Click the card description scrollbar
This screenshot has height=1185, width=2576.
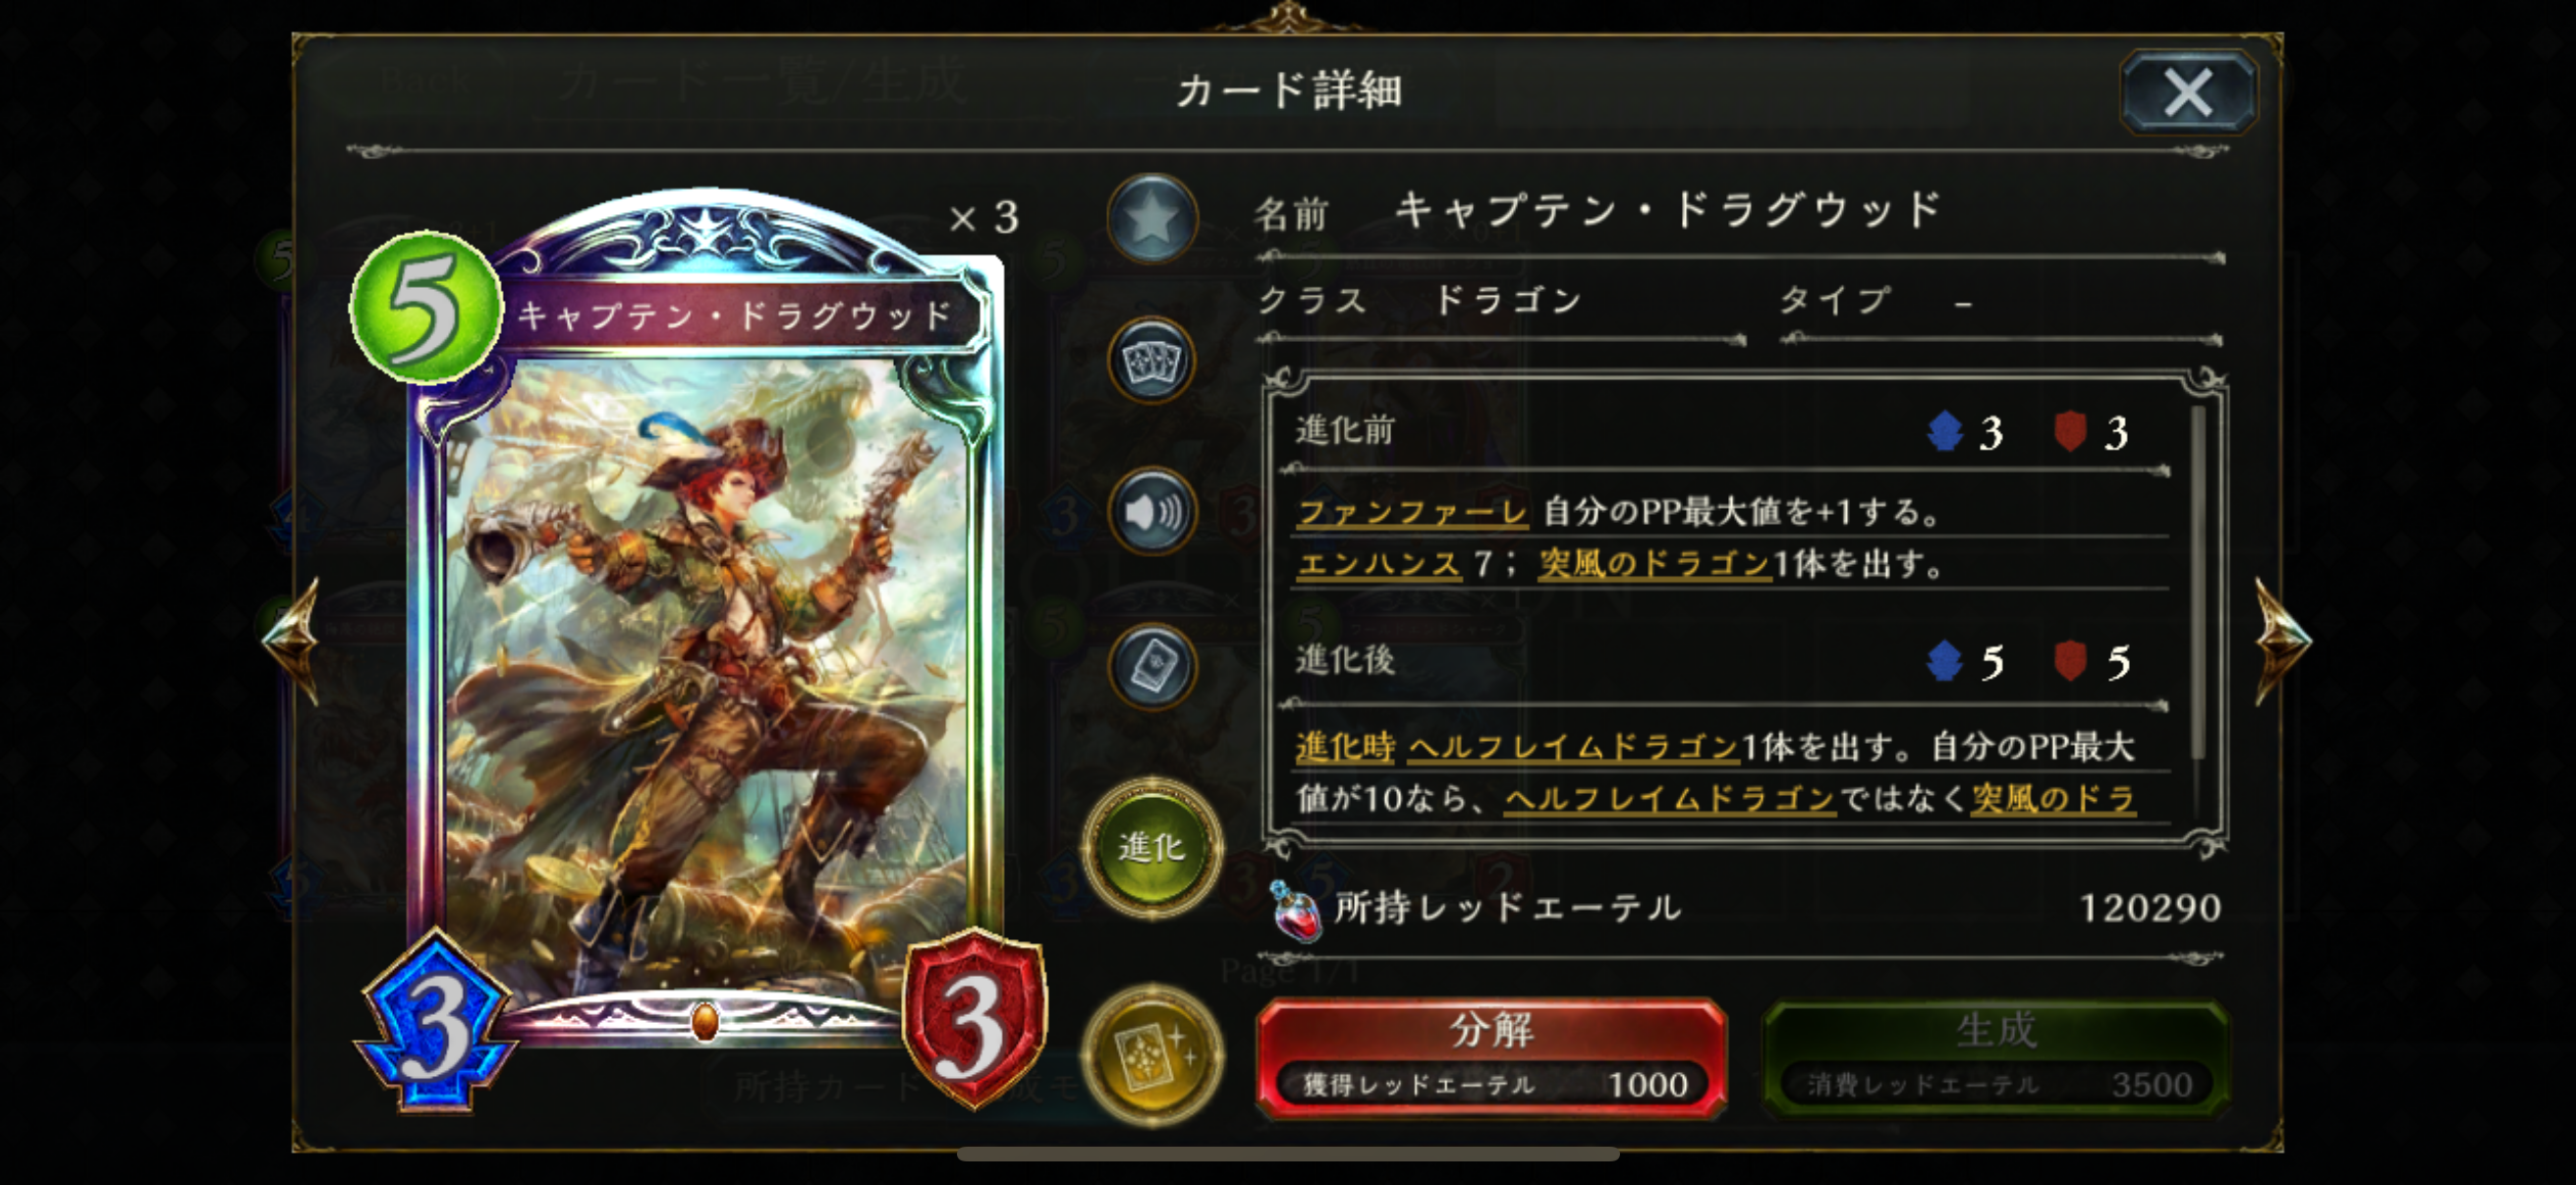(2198, 581)
